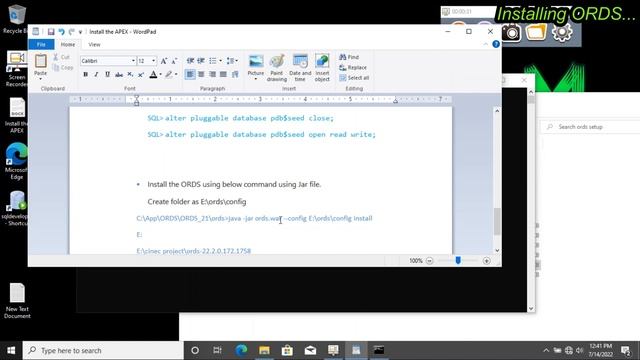640x360 pixels.
Task: Open the New Text Document desktop file
Action: 17,301
